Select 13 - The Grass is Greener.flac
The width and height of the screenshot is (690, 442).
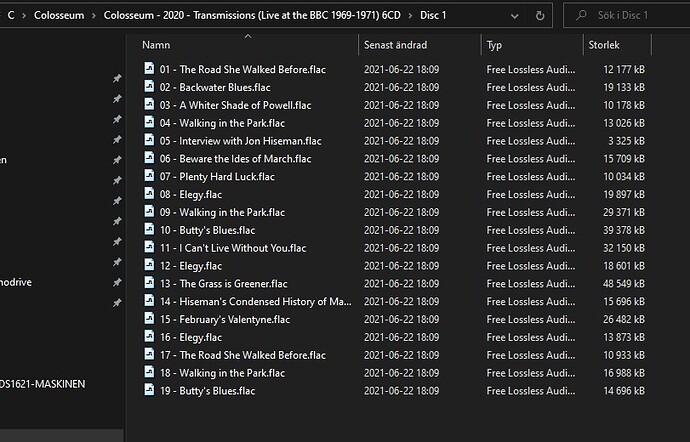(223, 284)
